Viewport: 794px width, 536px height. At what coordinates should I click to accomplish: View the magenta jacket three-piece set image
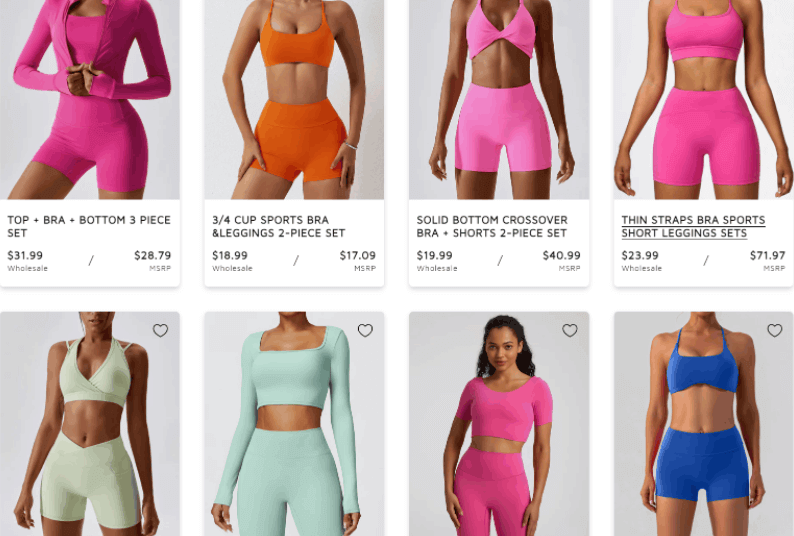pos(90,99)
